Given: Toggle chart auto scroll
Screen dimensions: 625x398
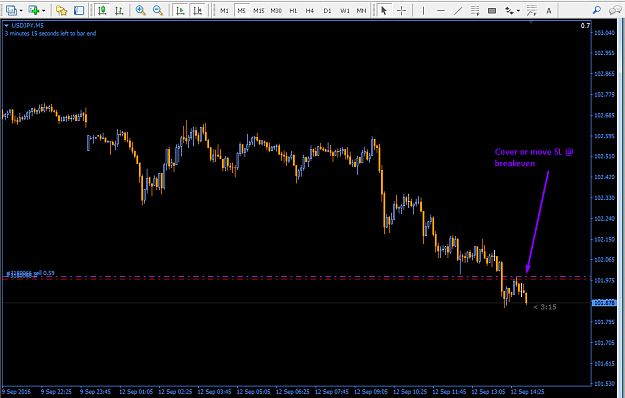Looking at the screenshot, I should tap(180, 10).
